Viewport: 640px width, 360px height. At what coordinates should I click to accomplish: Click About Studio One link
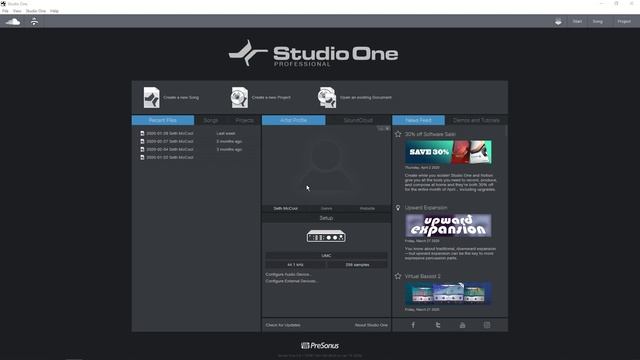tap(371, 325)
